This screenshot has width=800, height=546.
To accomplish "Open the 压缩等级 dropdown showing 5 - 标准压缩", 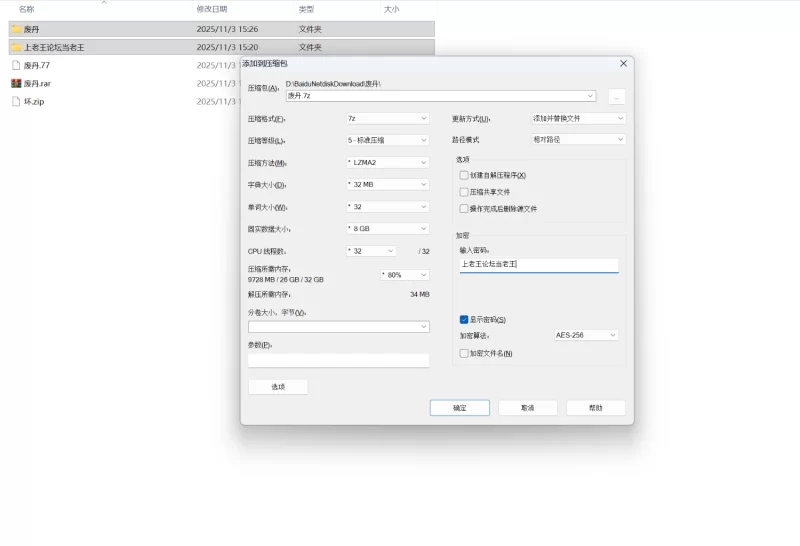I will [388, 140].
